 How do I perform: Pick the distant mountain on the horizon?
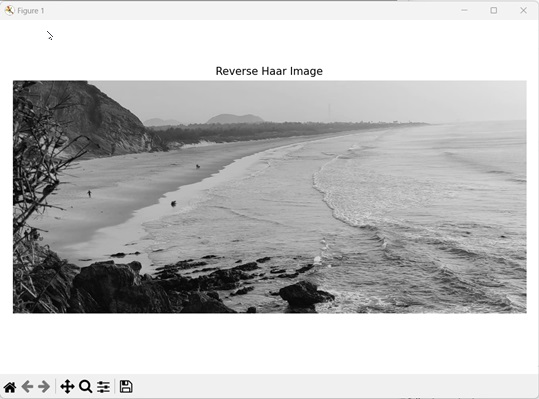coord(235,119)
